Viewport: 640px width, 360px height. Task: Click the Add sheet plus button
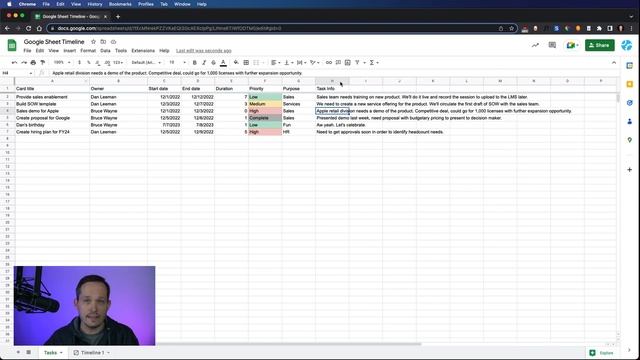point(18,352)
